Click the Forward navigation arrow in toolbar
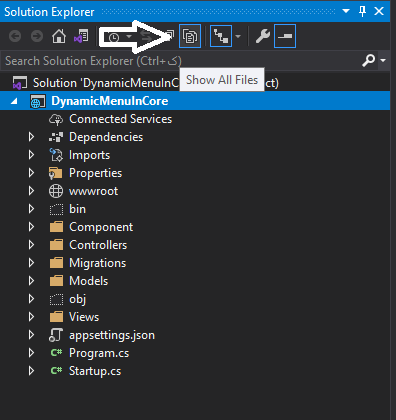This screenshot has height=420, width=396. point(37,36)
